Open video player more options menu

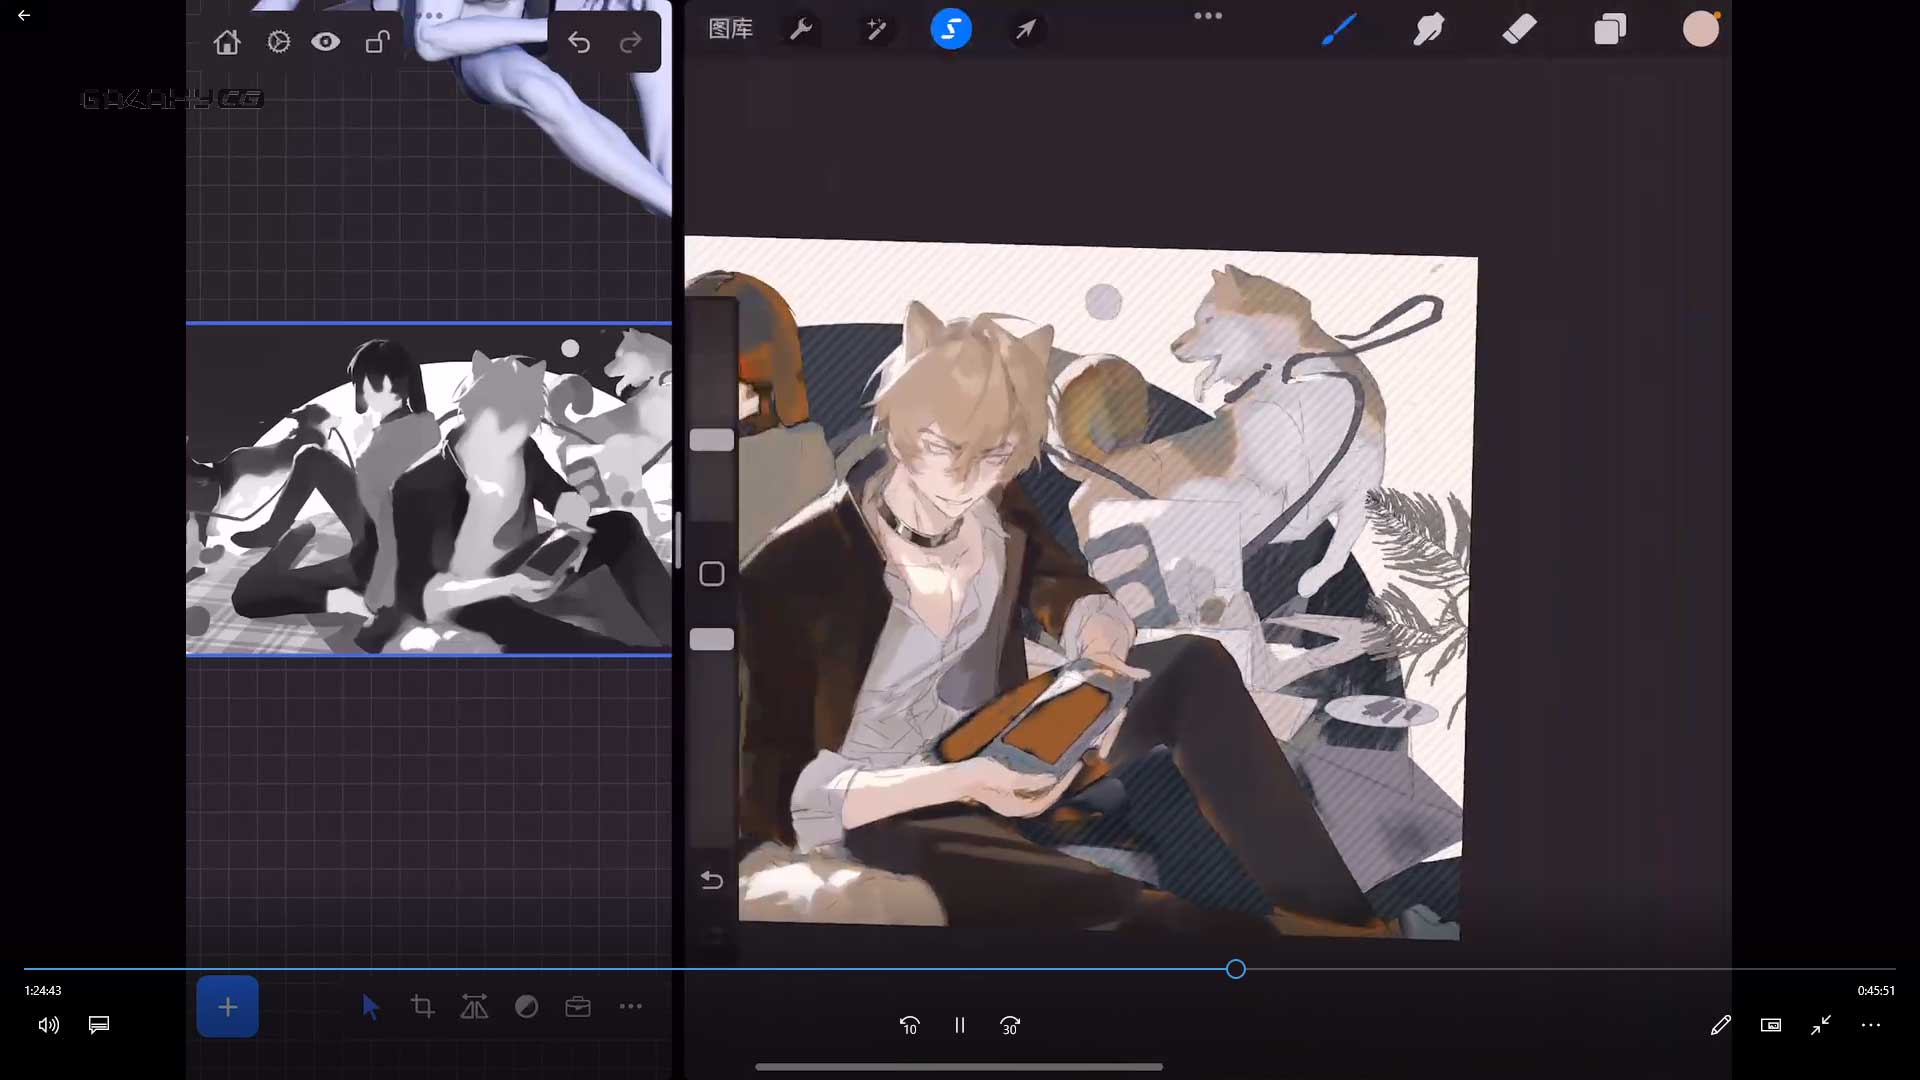tap(1871, 1025)
